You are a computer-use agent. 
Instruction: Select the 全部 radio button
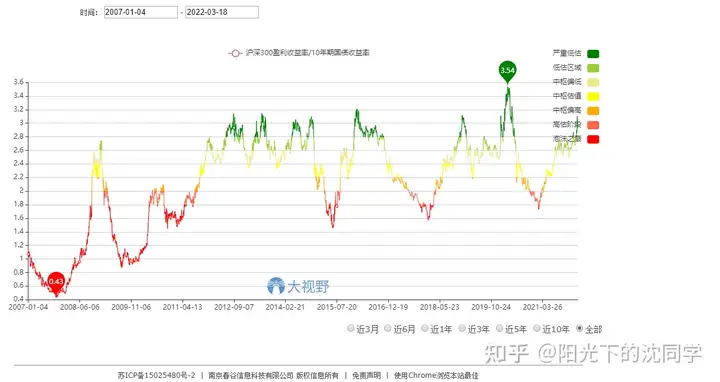pyautogui.click(x=579, y=328)
